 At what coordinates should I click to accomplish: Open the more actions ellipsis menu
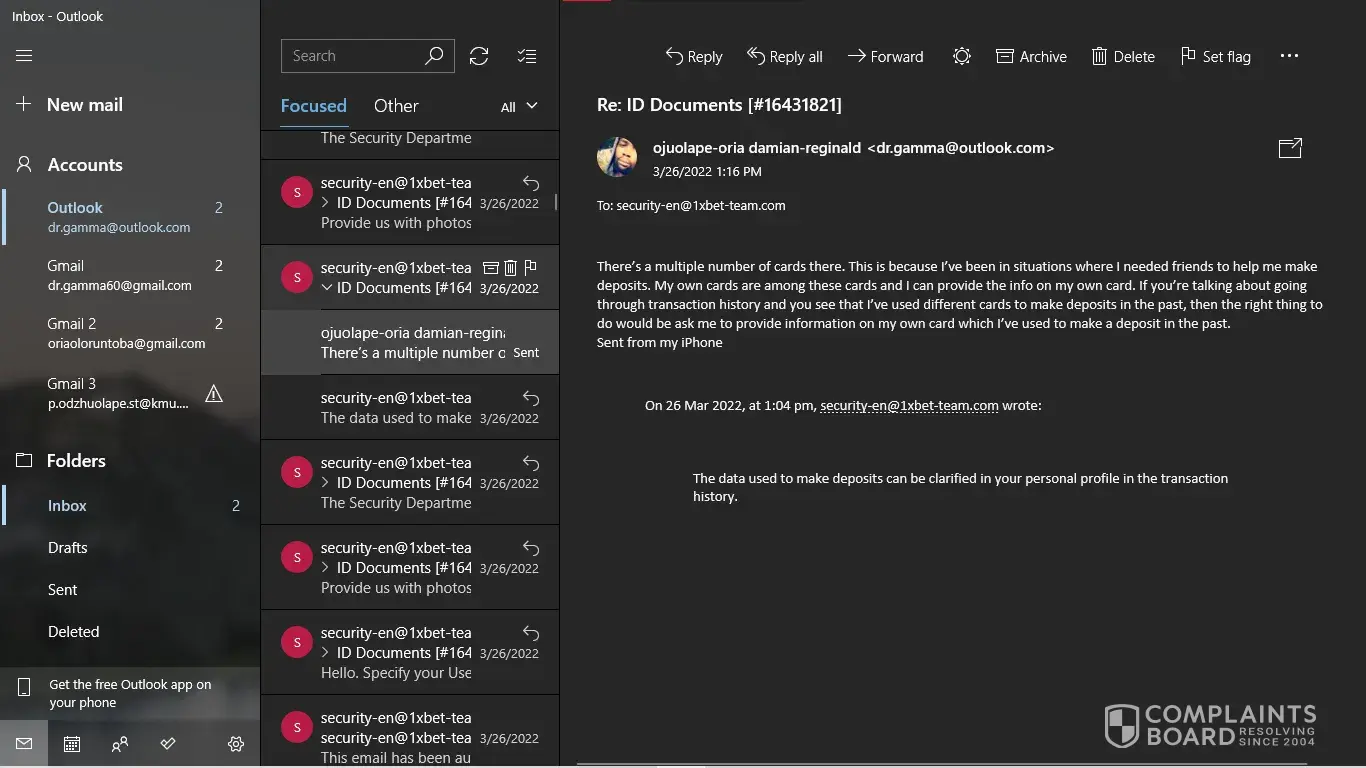pos(1289,56)
